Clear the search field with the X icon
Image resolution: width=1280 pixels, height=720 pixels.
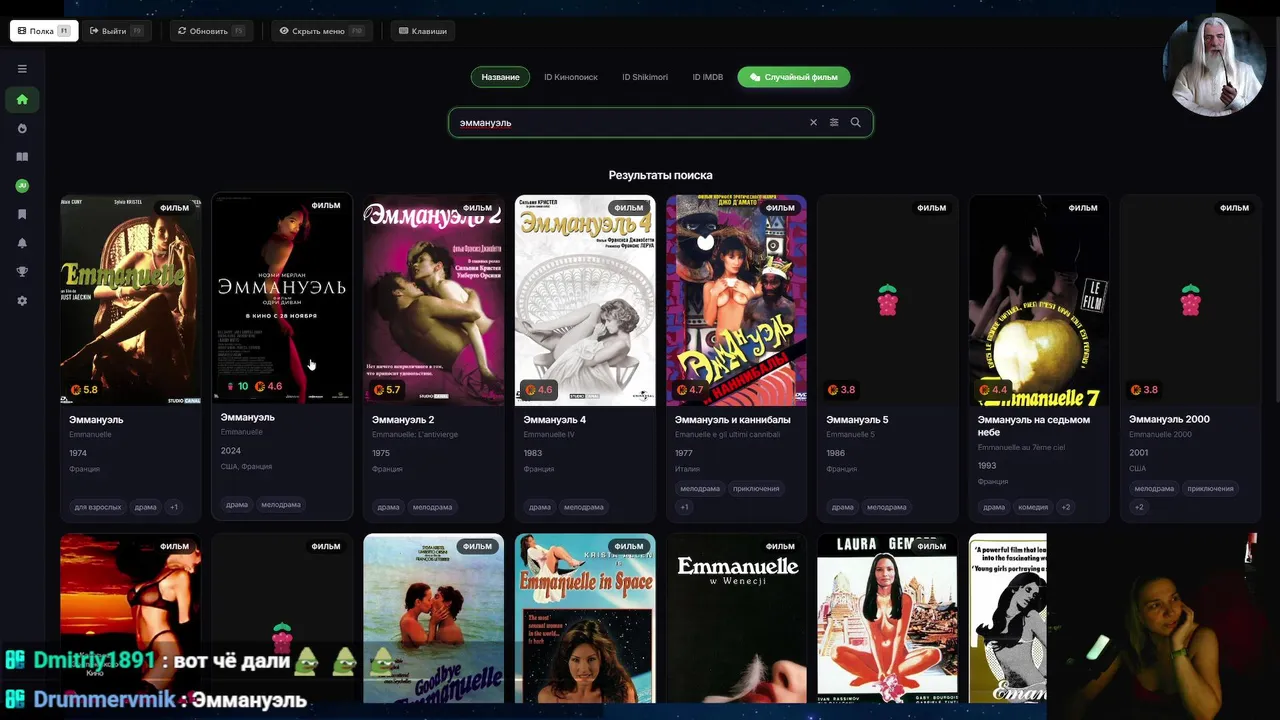pyautogui.click(x=813, y=122)
